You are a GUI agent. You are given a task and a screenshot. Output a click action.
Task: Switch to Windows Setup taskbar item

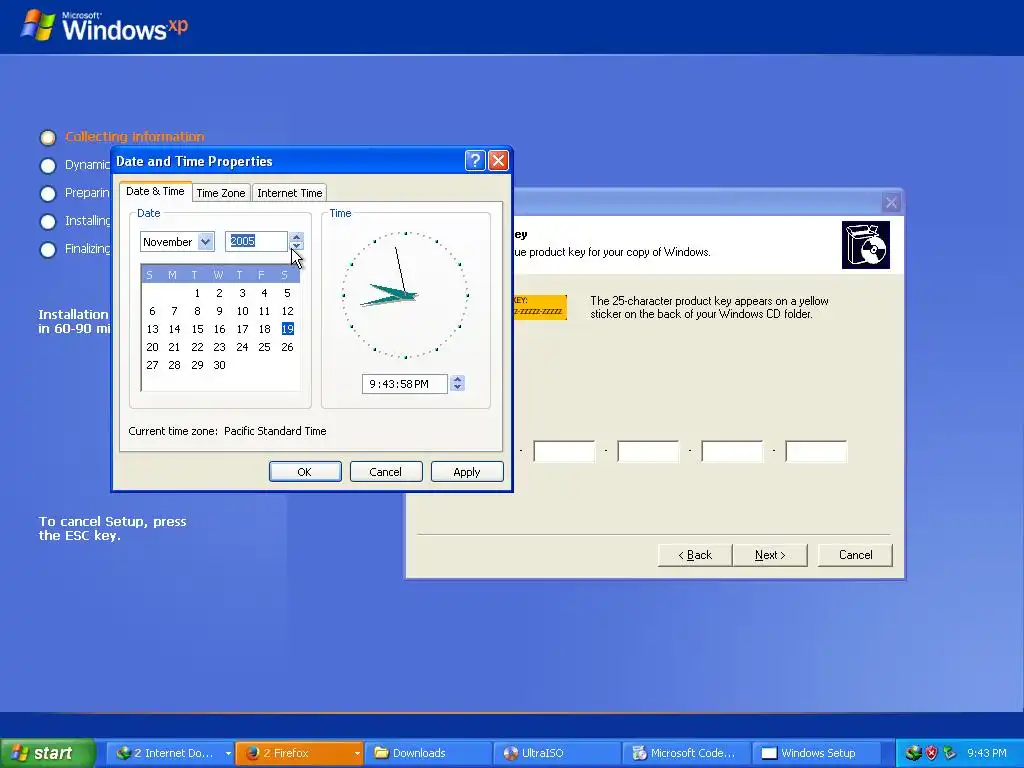click(816, 753)
